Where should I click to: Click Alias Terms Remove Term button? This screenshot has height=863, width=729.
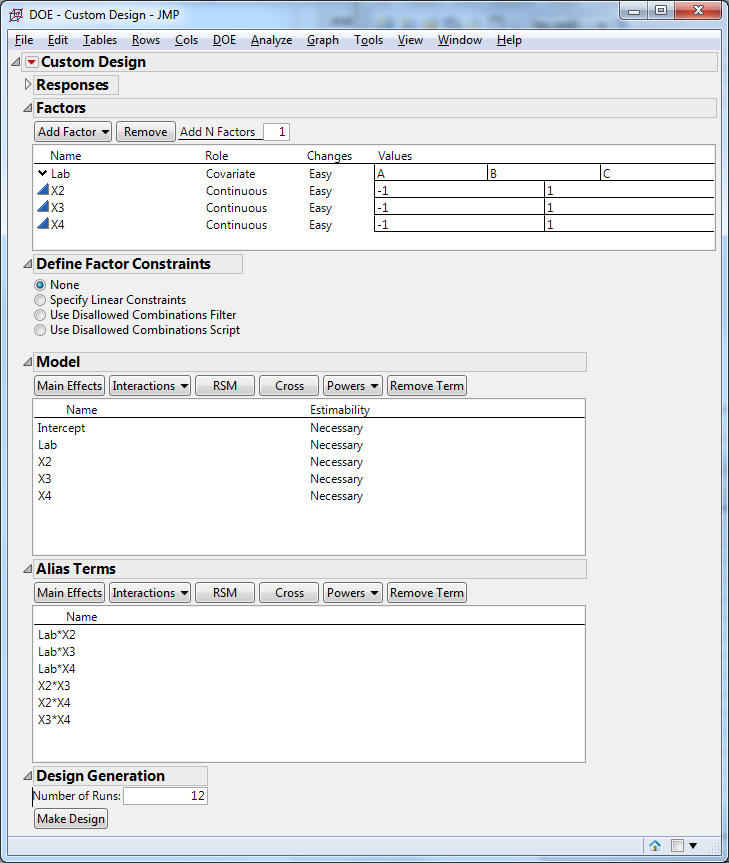[x=427, y=593]
